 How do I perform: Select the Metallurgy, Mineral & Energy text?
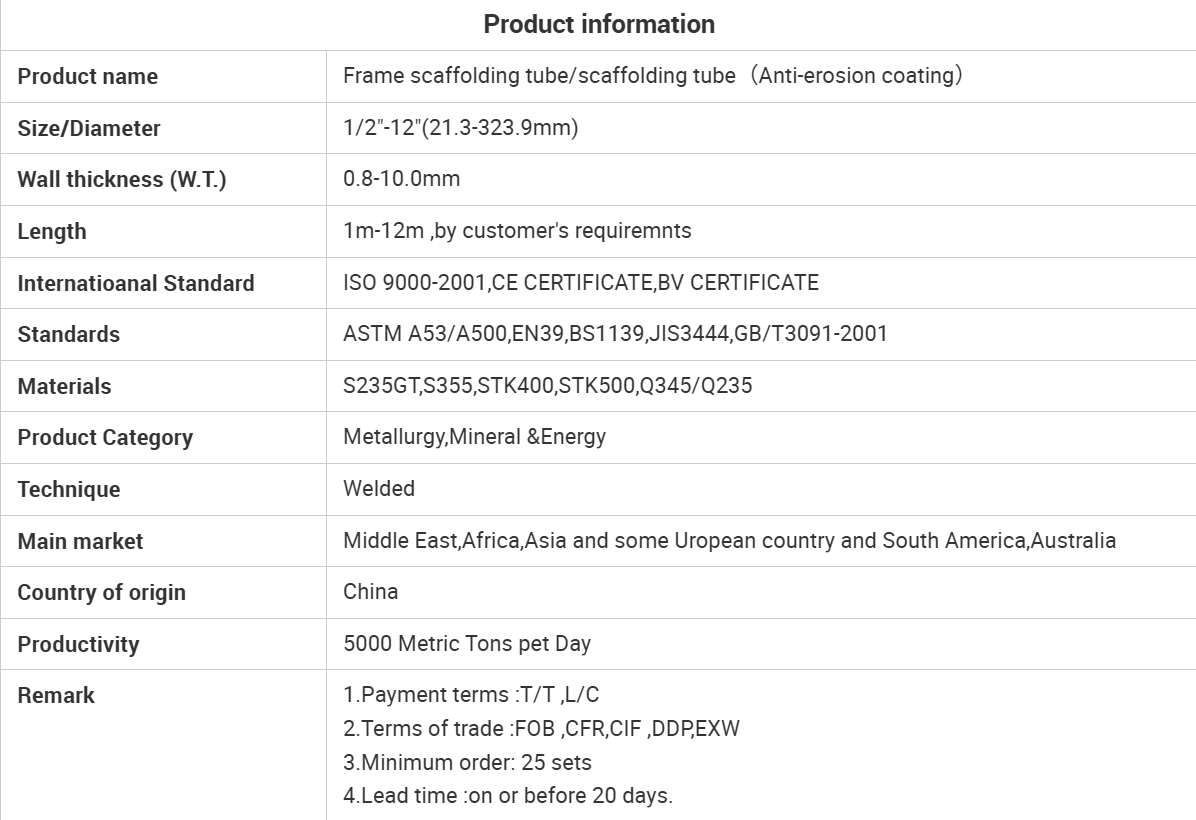(474, 437)
